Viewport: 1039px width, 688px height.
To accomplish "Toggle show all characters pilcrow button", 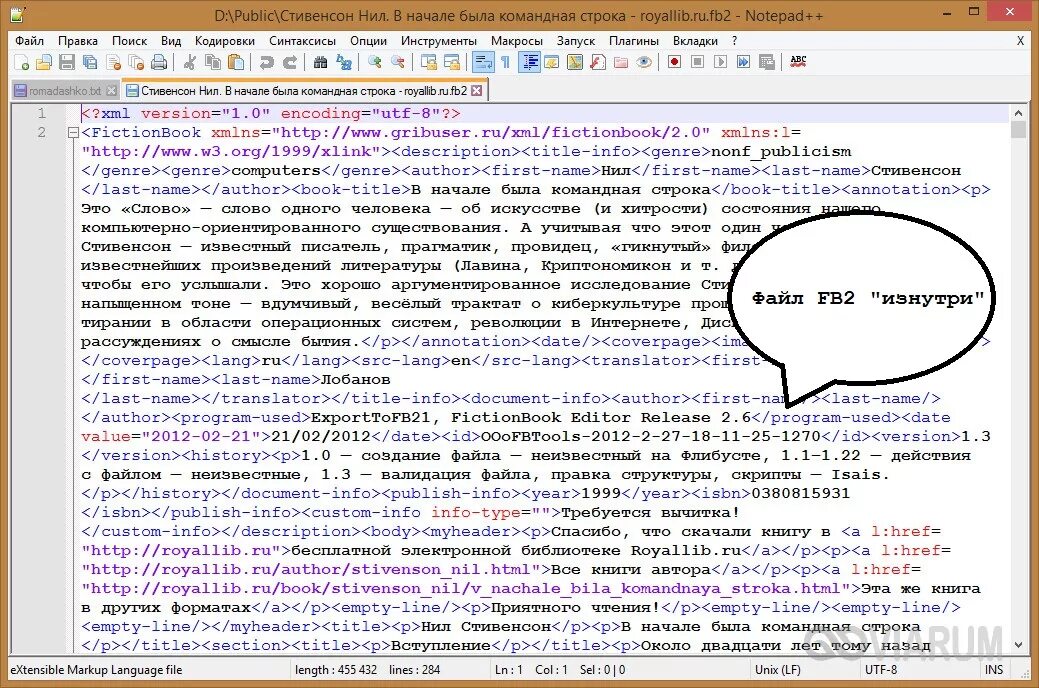I will tap(506, 62).
